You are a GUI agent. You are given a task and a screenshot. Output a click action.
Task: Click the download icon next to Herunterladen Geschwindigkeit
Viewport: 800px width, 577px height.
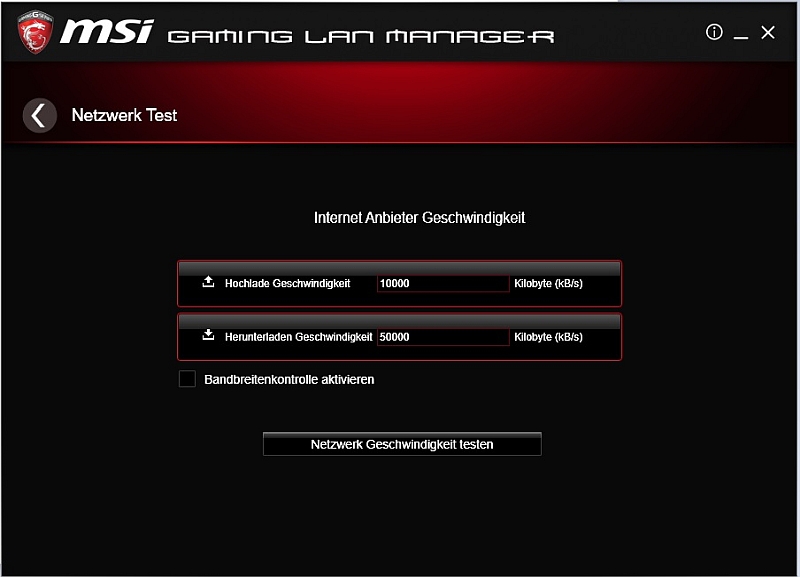click(x=208, y=335)
